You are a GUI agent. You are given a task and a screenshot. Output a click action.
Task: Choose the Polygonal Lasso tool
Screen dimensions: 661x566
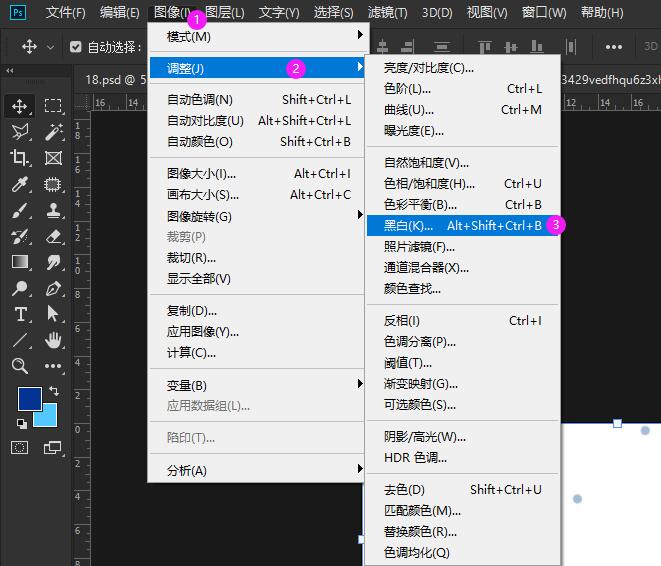tap(19, 131)
